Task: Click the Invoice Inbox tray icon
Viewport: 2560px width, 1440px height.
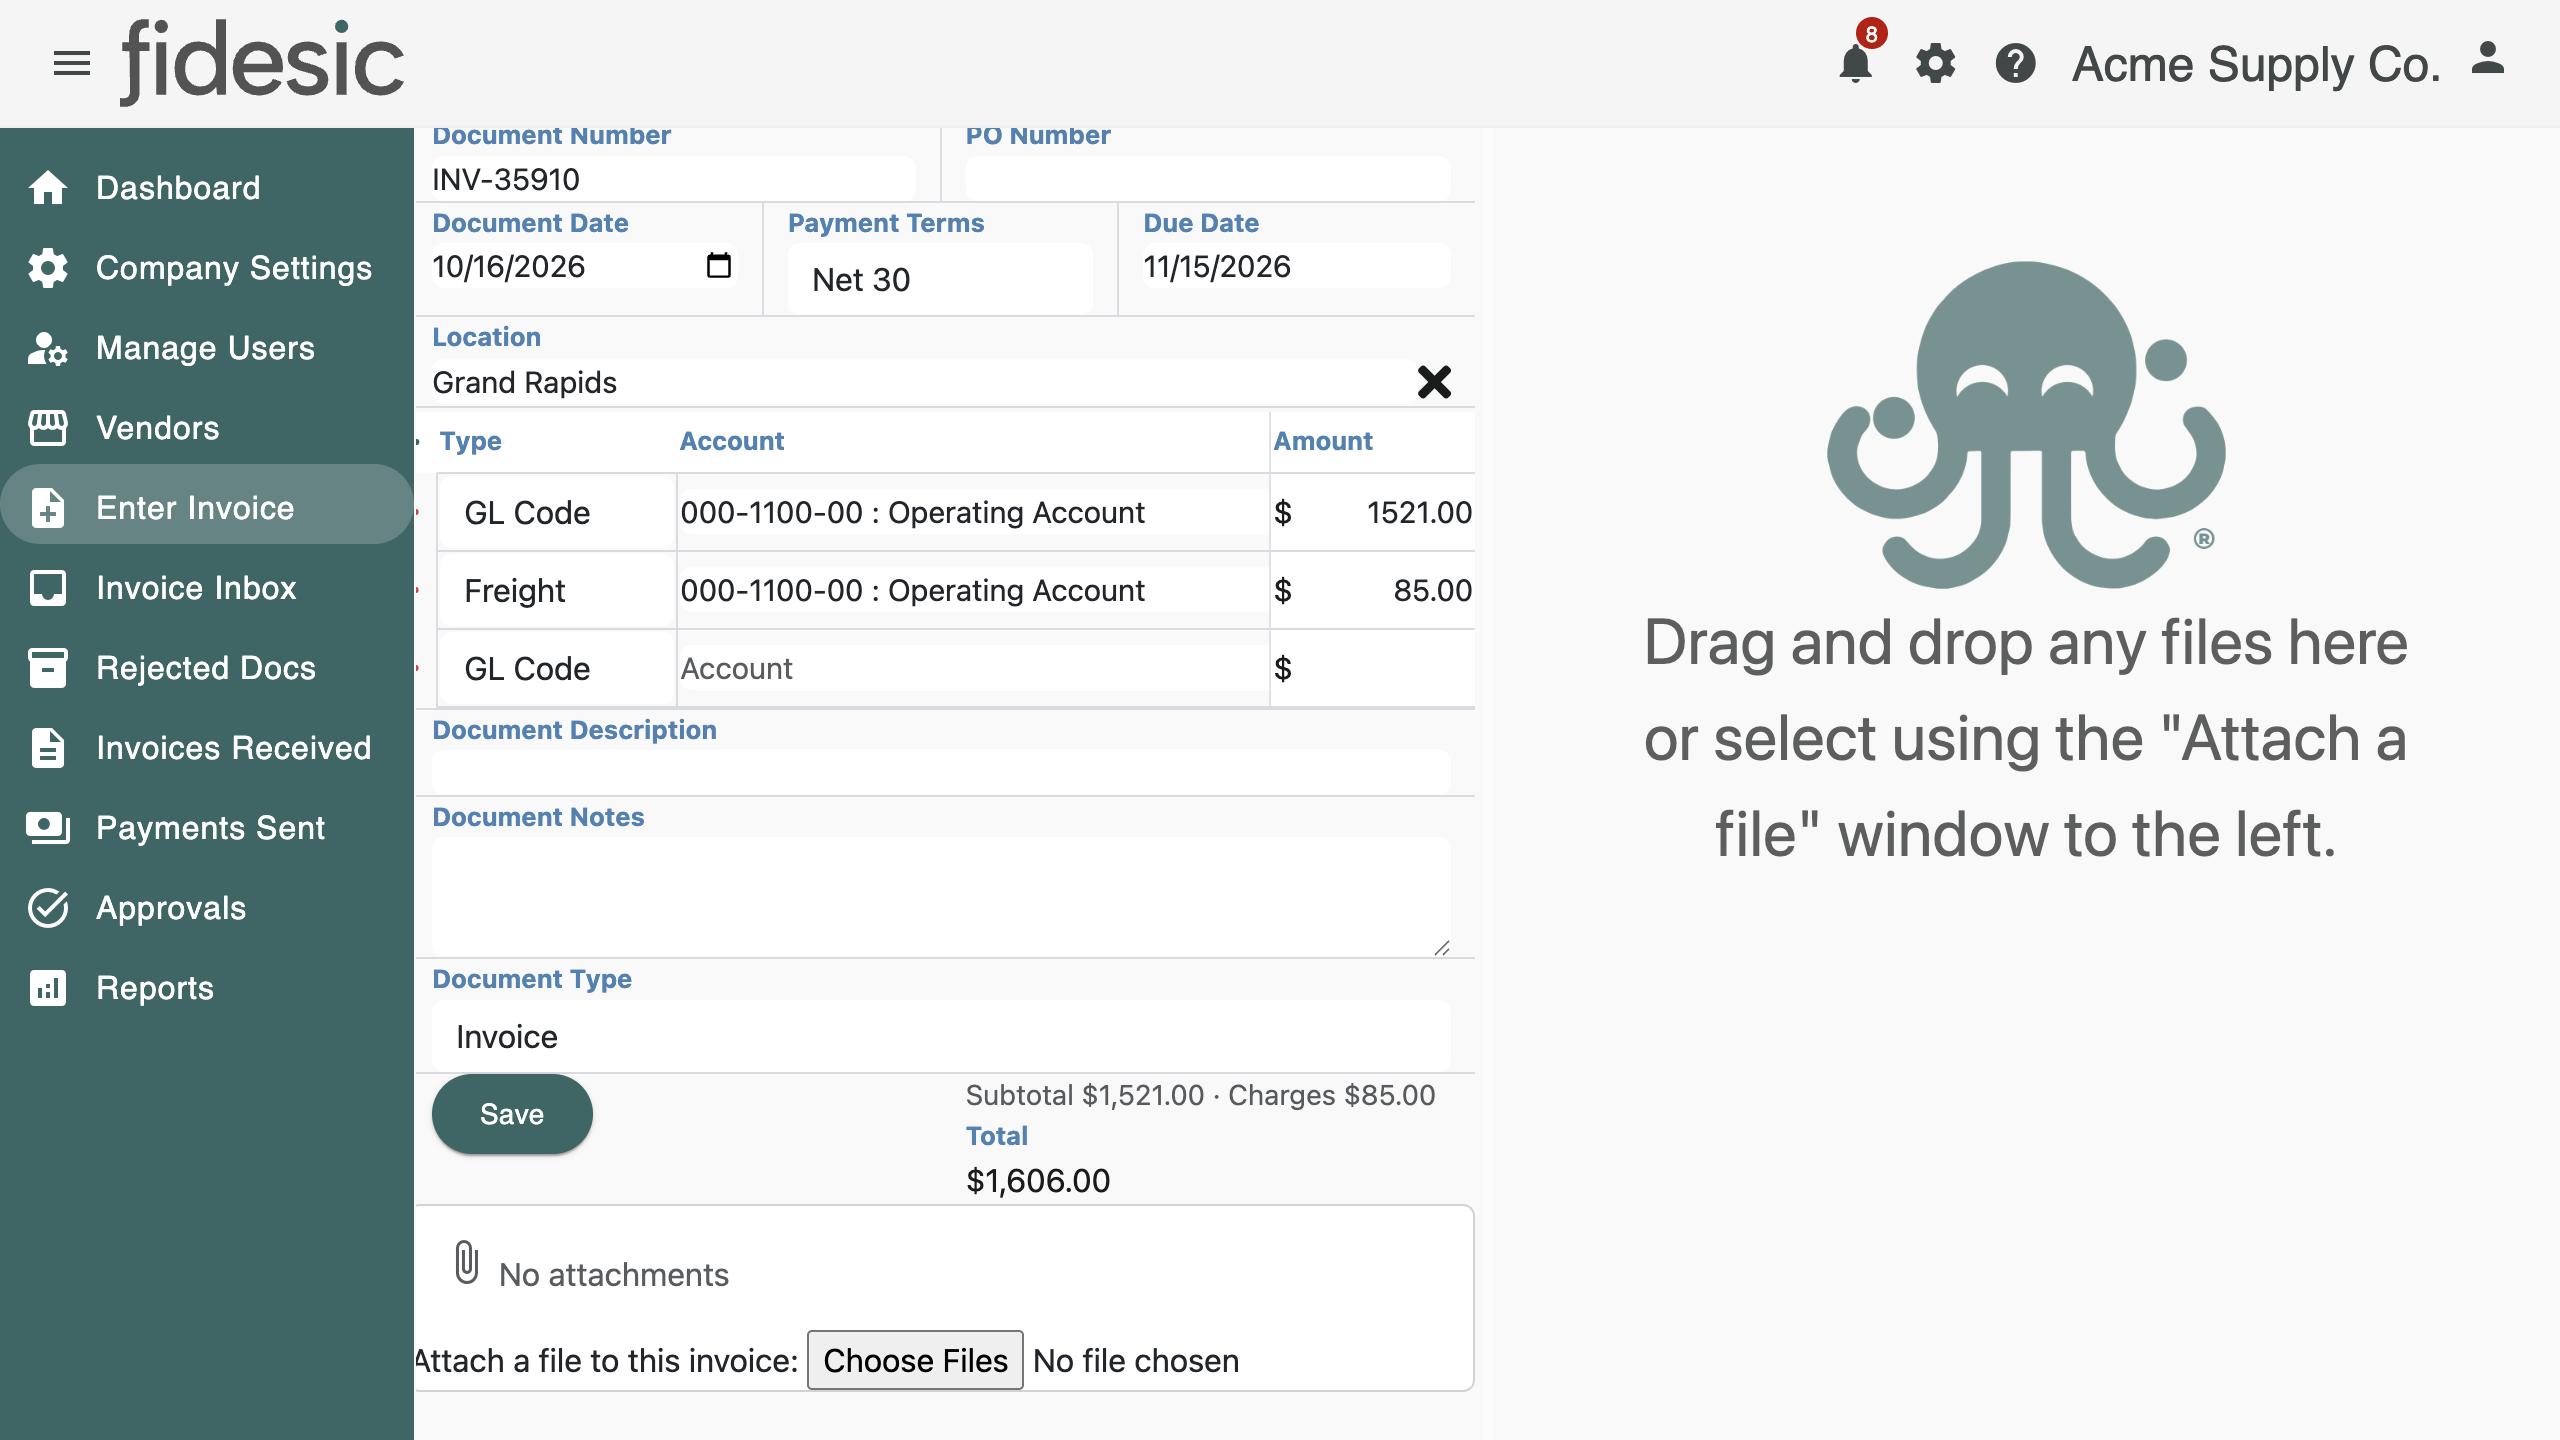Action: click(x=48, y=588)
